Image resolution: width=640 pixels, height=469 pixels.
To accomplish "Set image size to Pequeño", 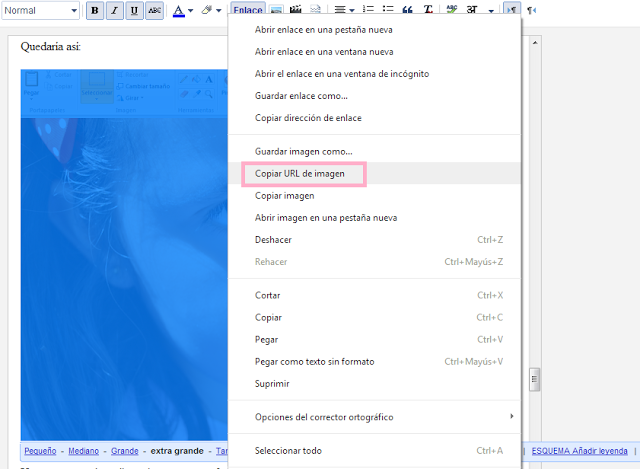I will [40, 451].
